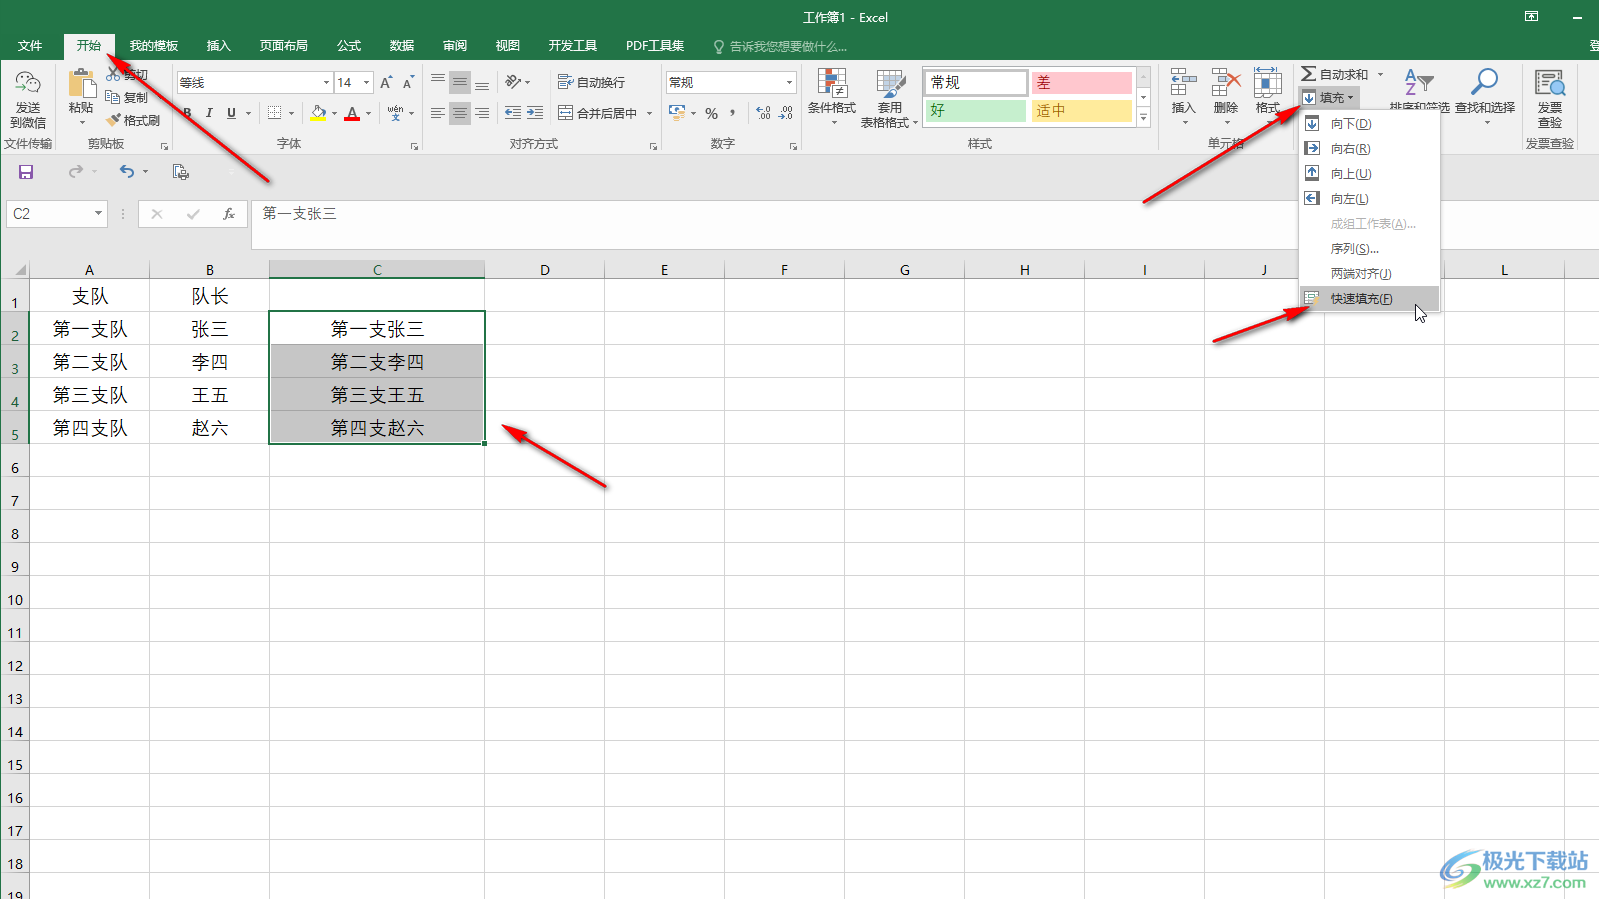Open the font size dropdown showing 14
The width and height of the screenshot is (1599, 899).
pos(367,82)
